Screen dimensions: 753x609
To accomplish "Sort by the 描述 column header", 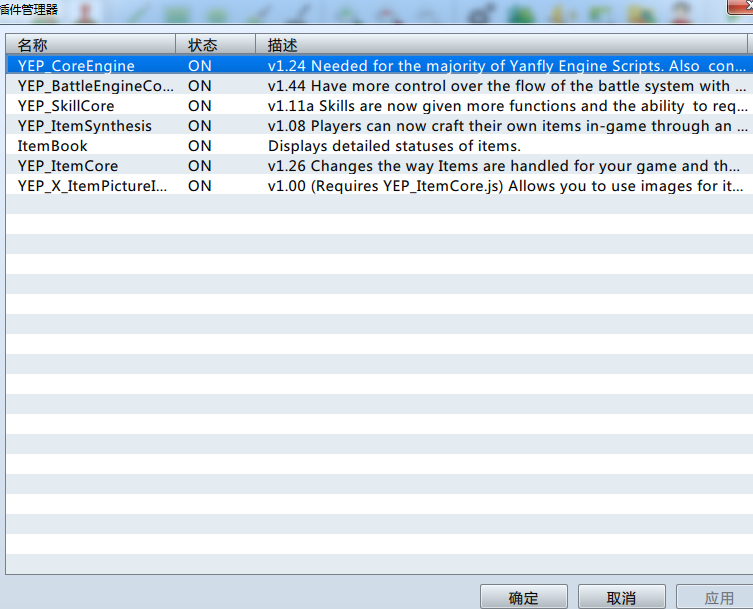I will 501,45.
